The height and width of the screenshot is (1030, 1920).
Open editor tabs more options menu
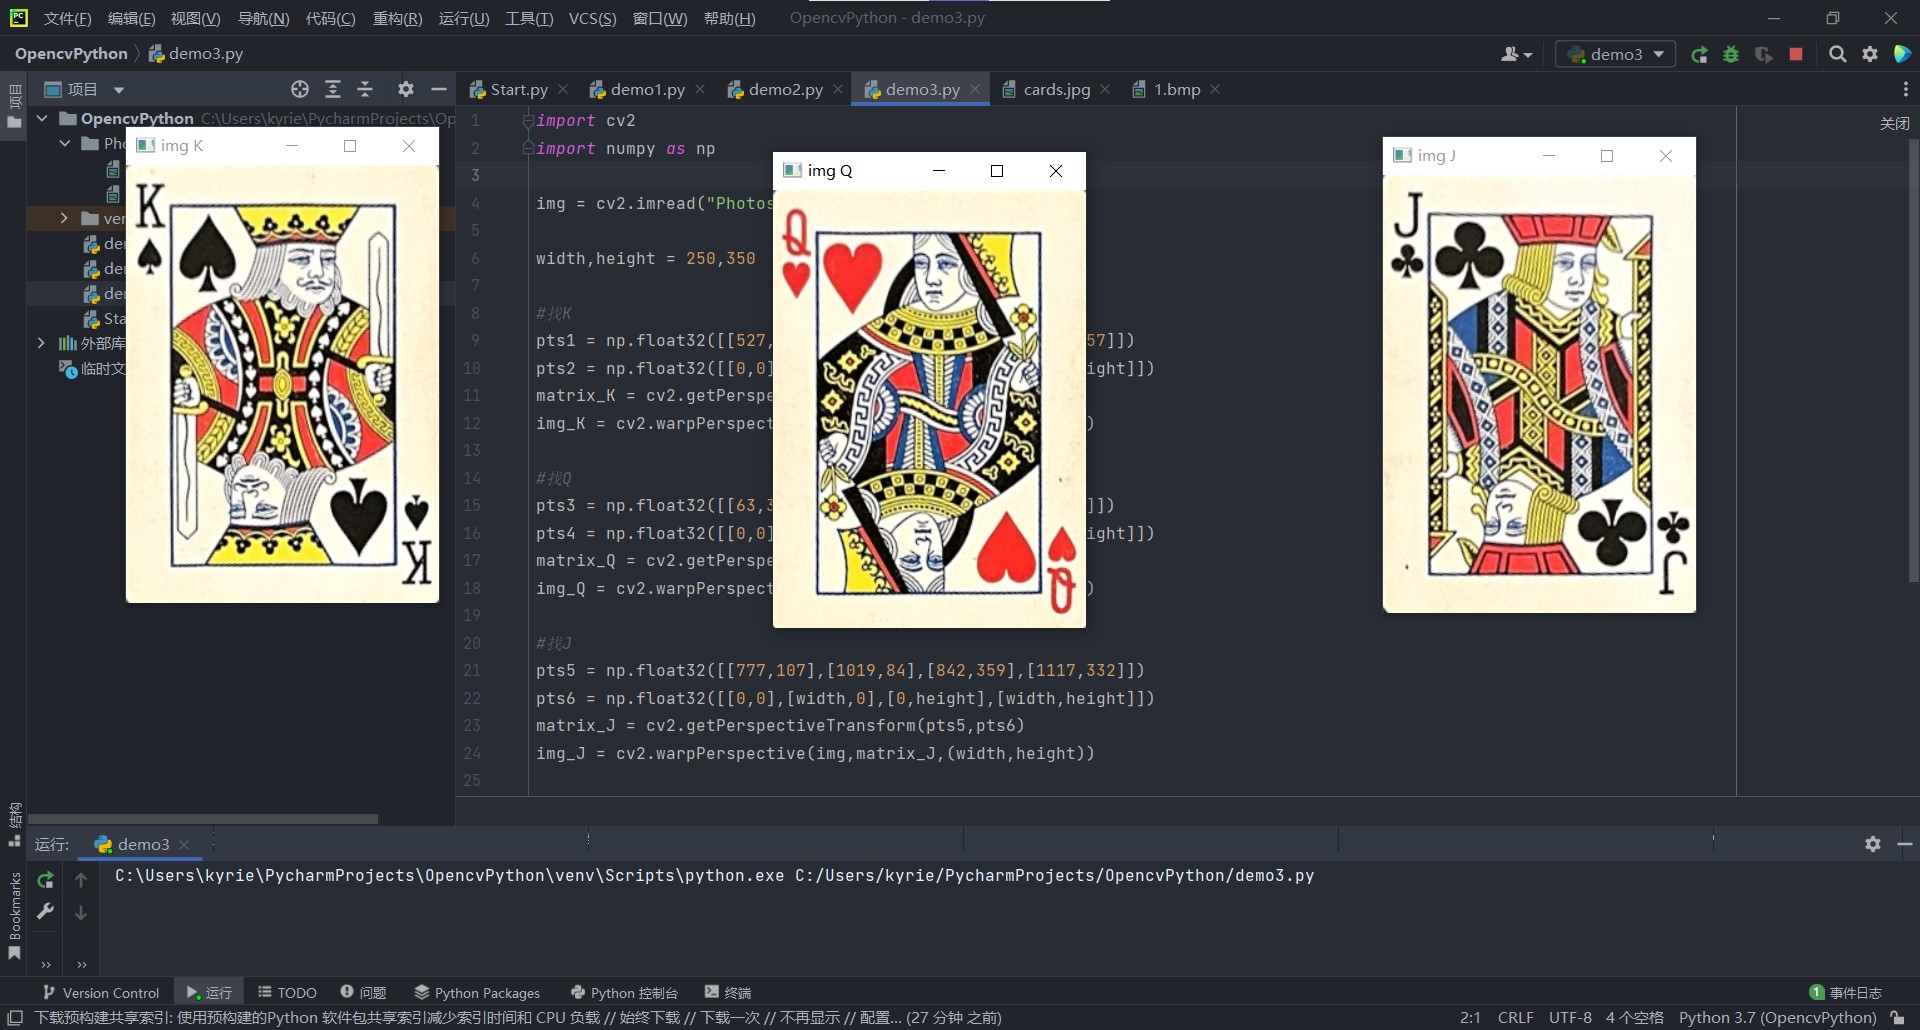point(1906,89)
